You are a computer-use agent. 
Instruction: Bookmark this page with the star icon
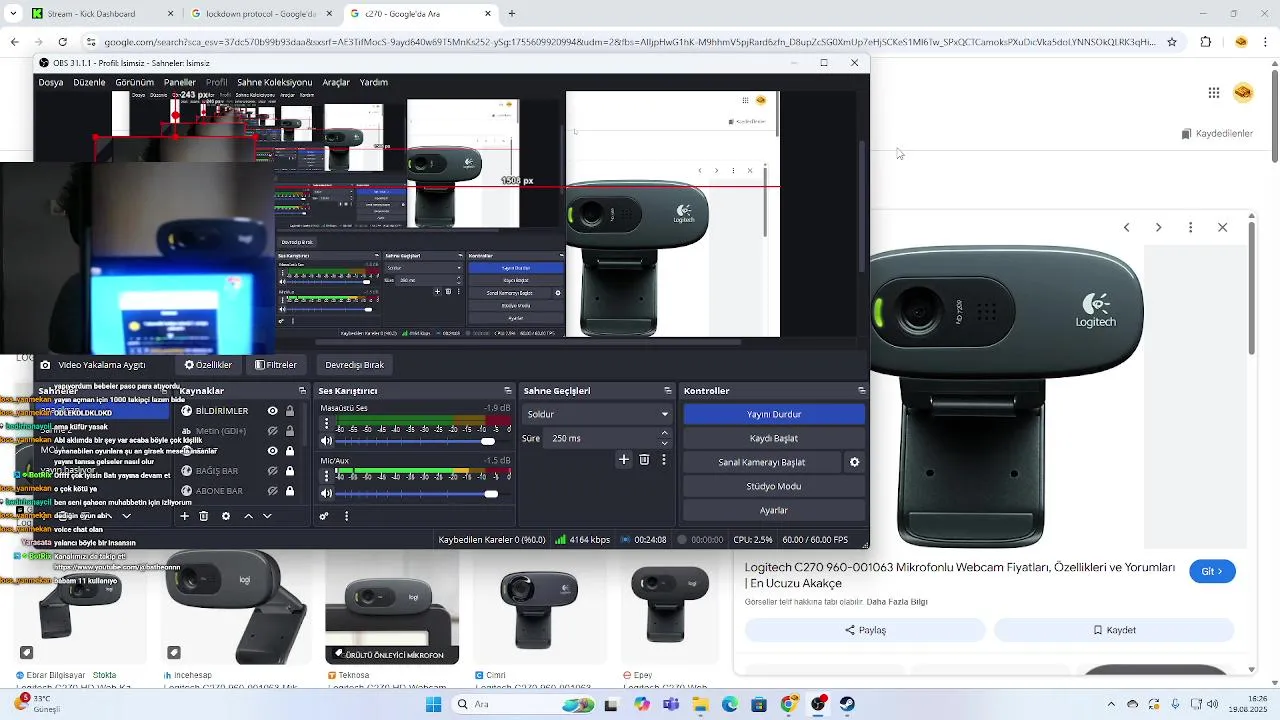[x=1173, y=42]
